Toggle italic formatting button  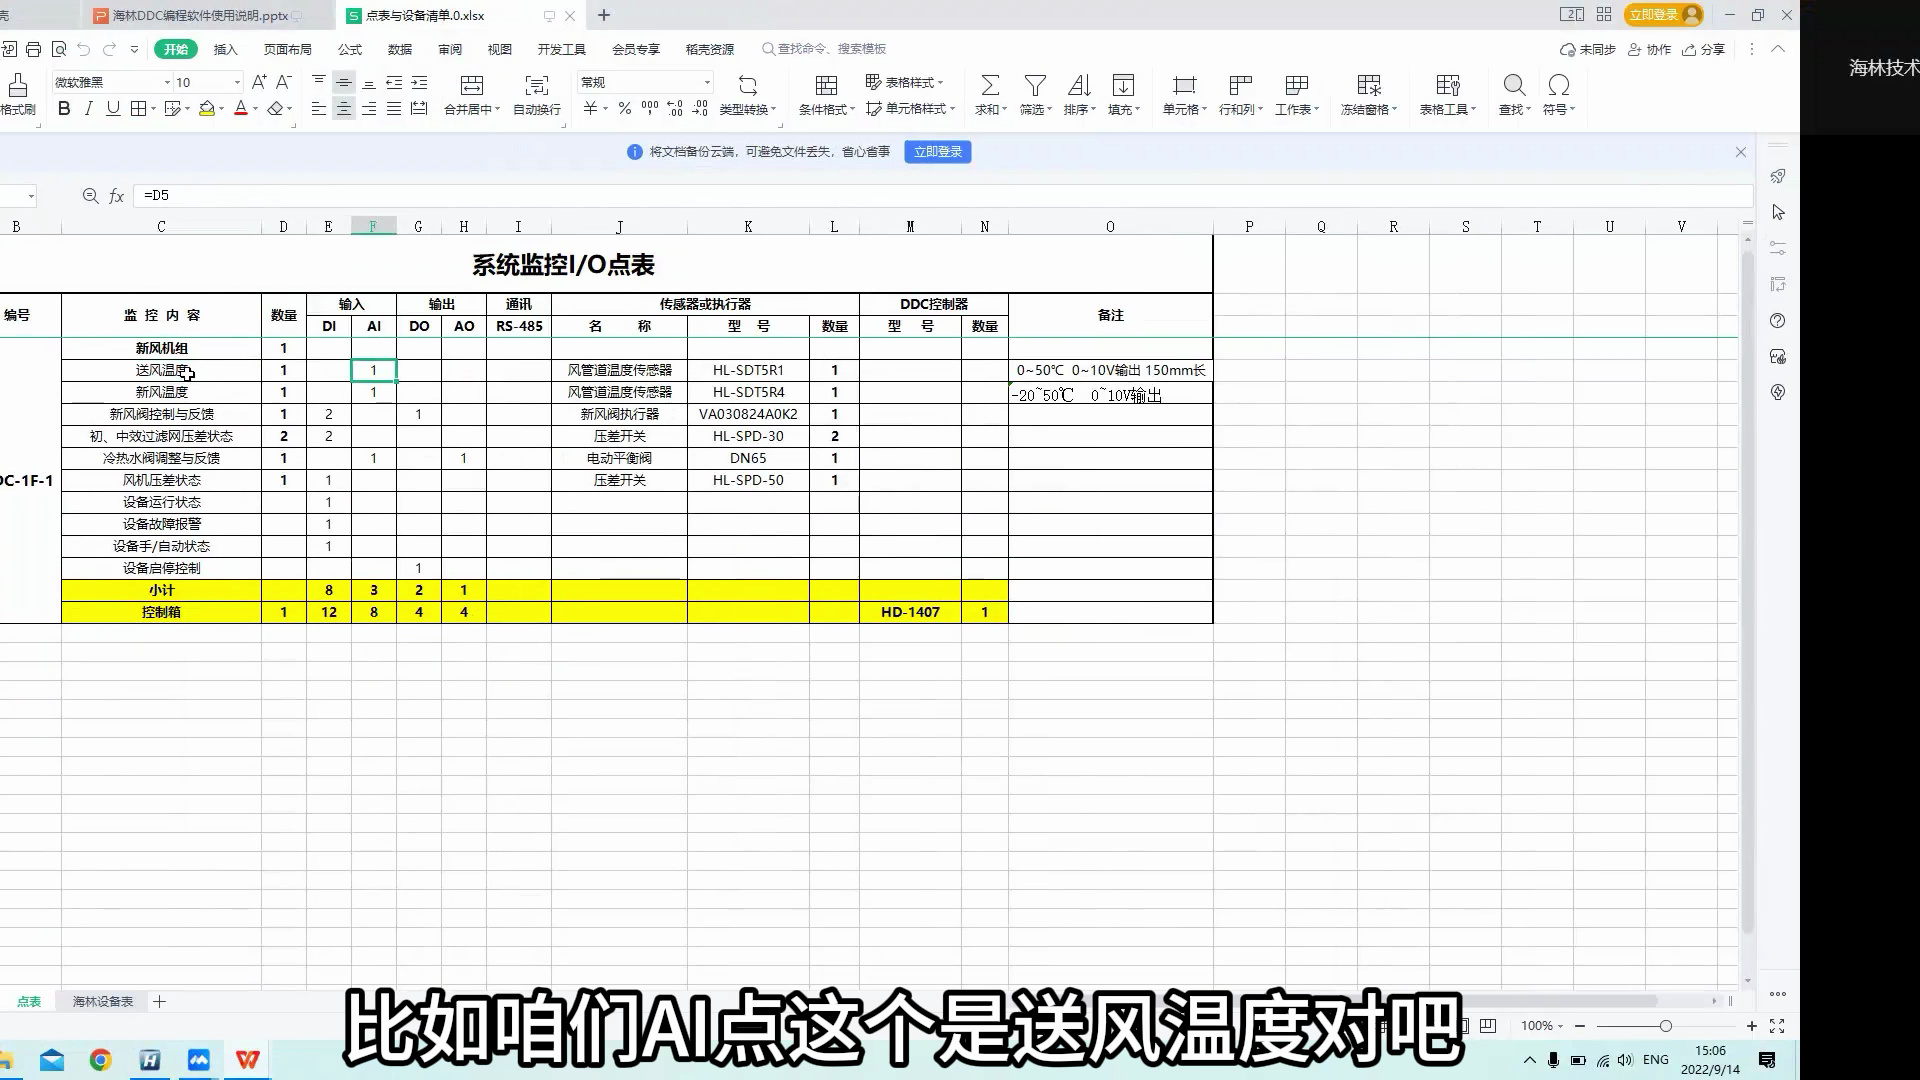(x=88, y=109)
